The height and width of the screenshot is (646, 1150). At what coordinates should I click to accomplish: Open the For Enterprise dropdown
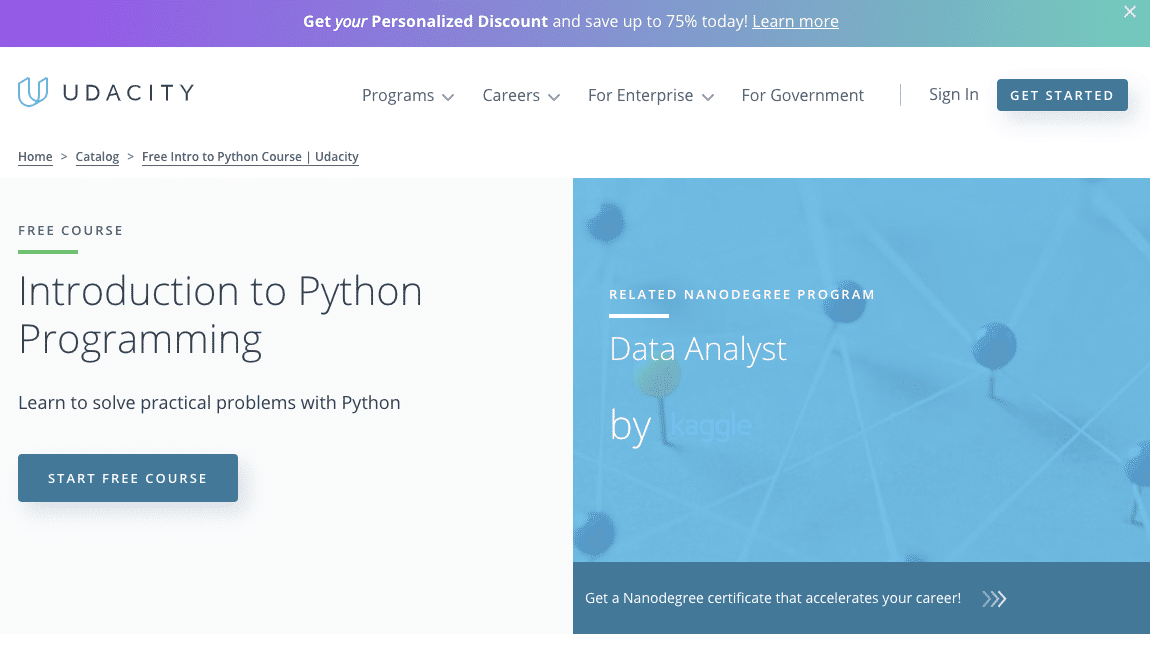point(650,95)
